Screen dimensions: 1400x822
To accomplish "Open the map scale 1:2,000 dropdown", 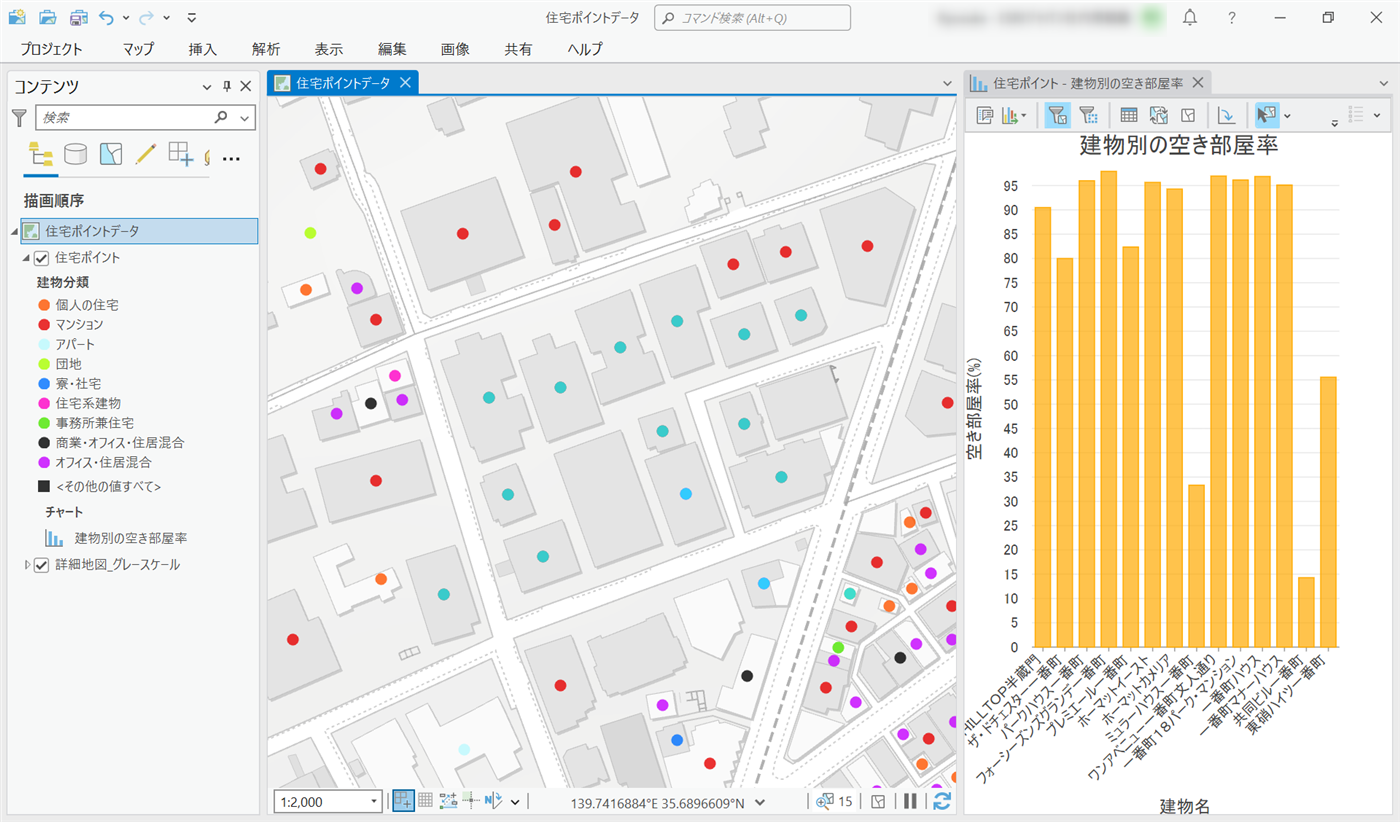I will [374, 801].
